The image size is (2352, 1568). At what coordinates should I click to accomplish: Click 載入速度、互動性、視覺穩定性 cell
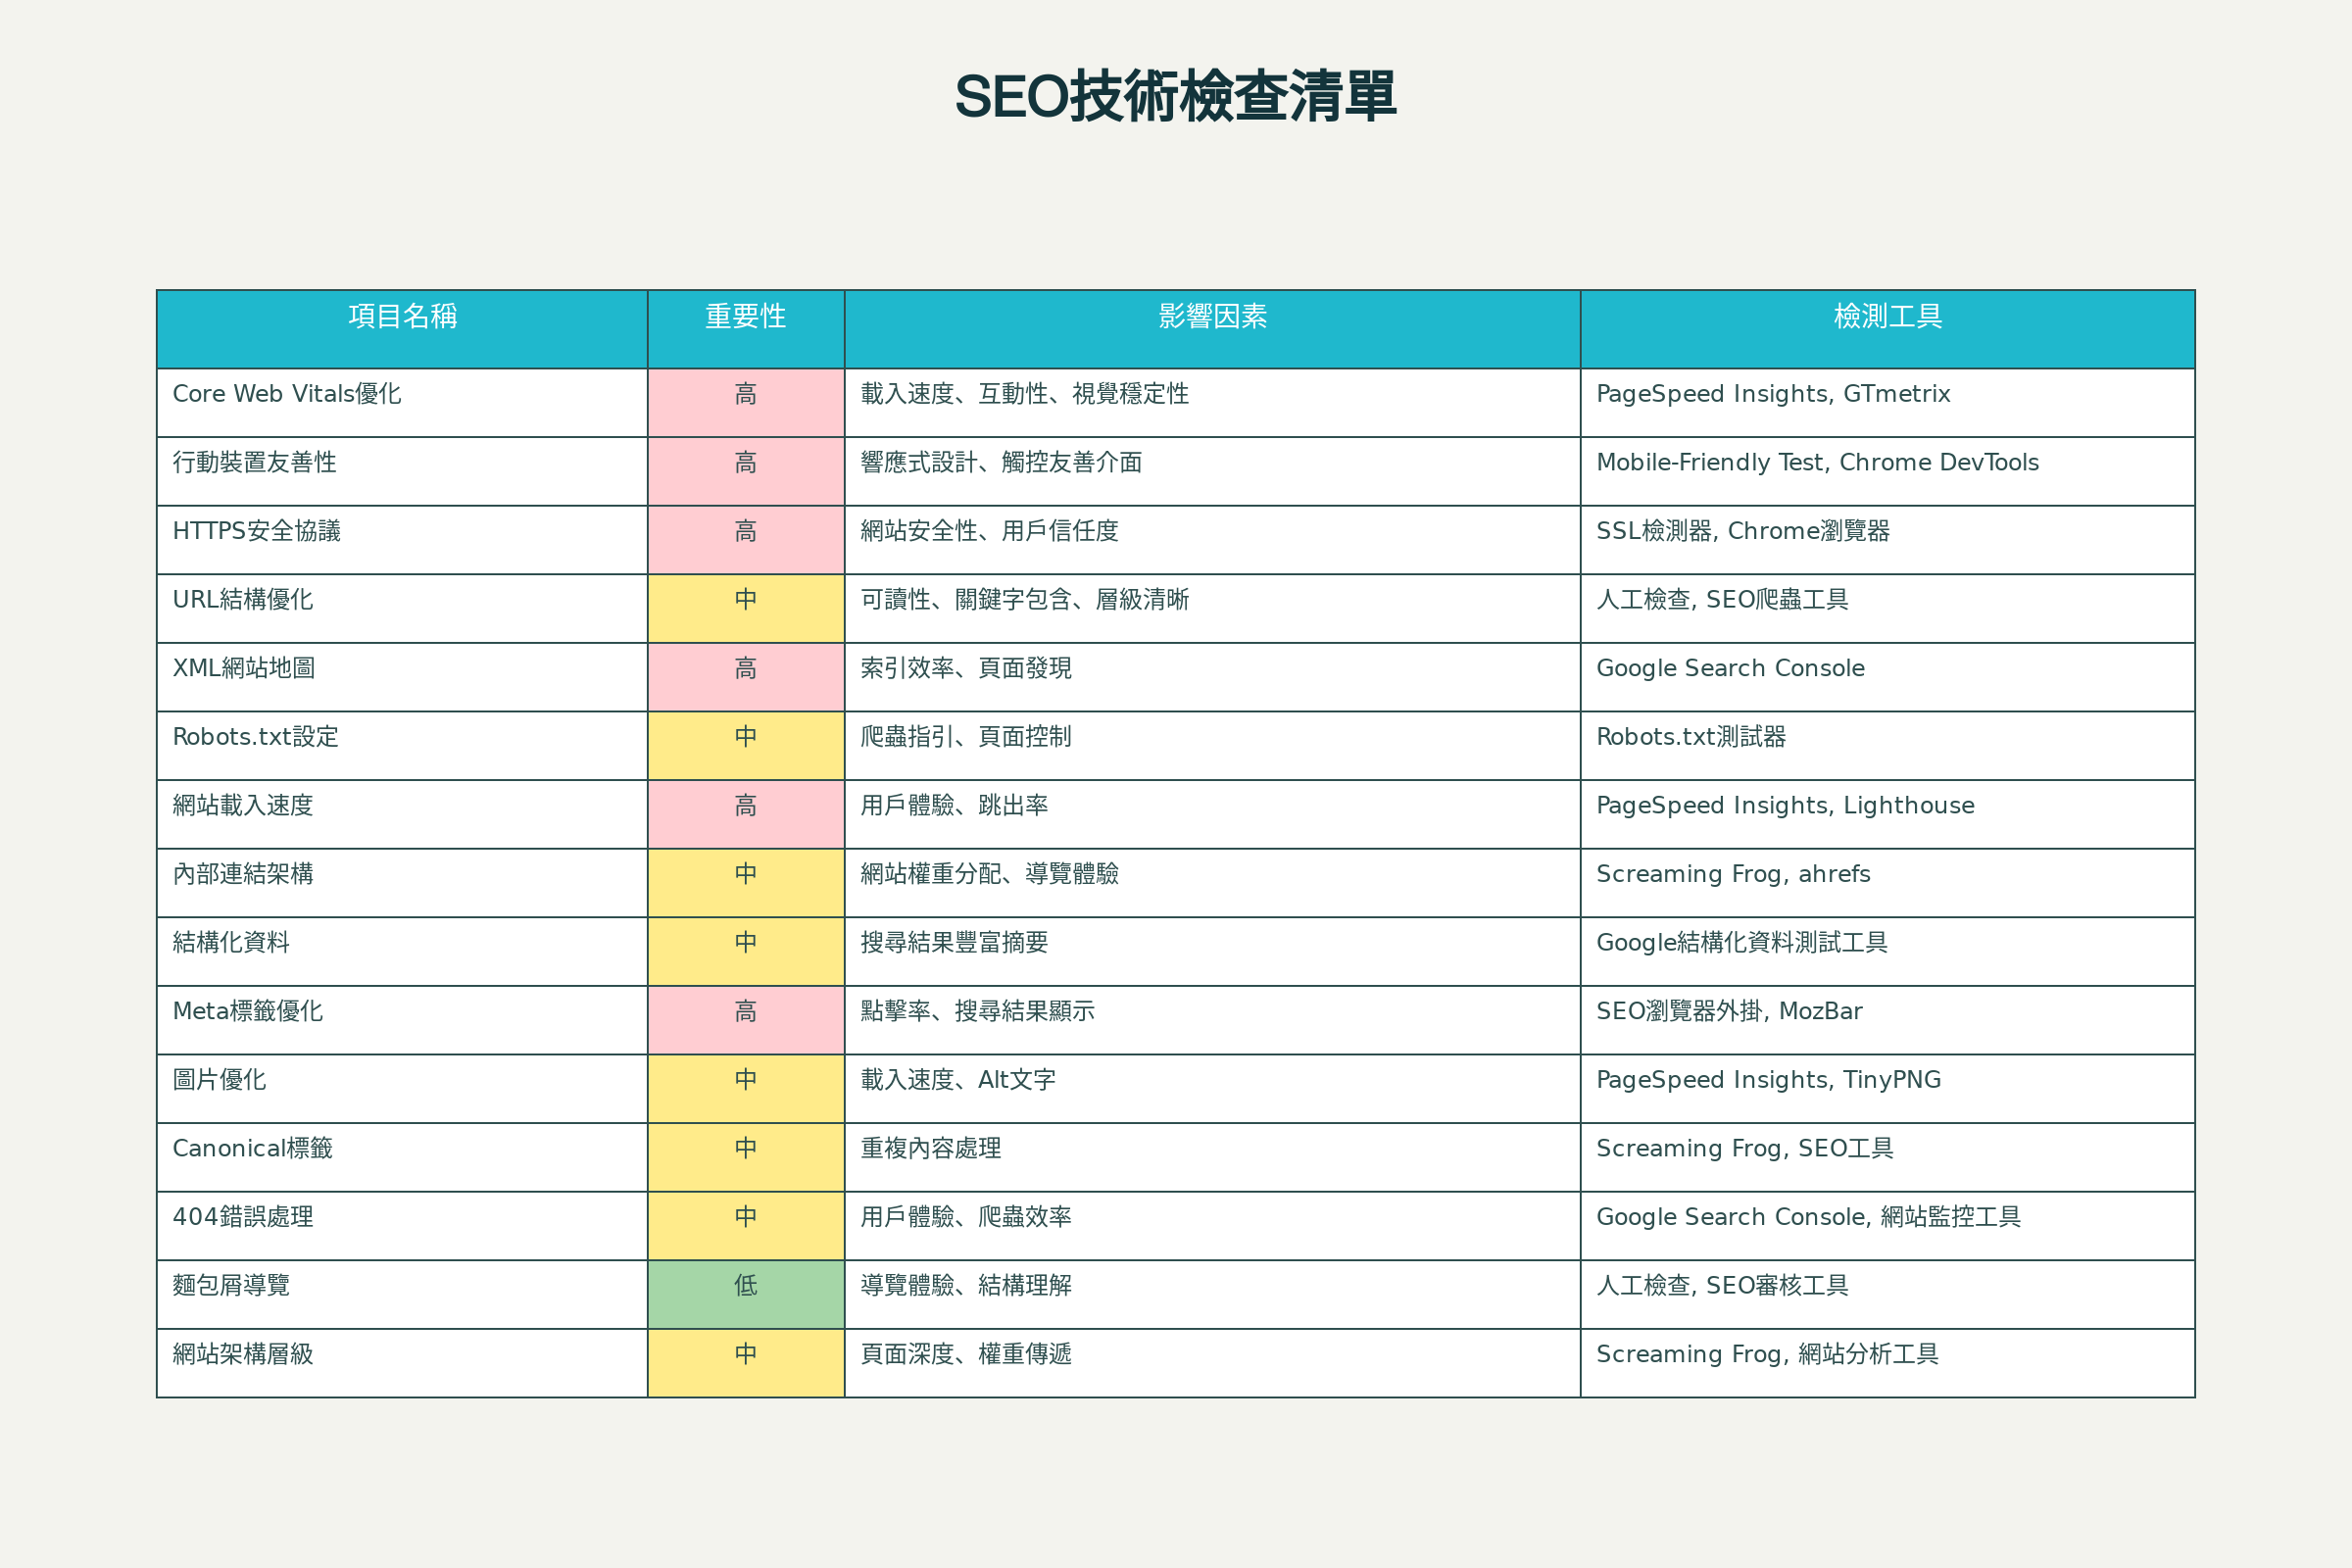pyautogui.click(x=1212, y=402)
